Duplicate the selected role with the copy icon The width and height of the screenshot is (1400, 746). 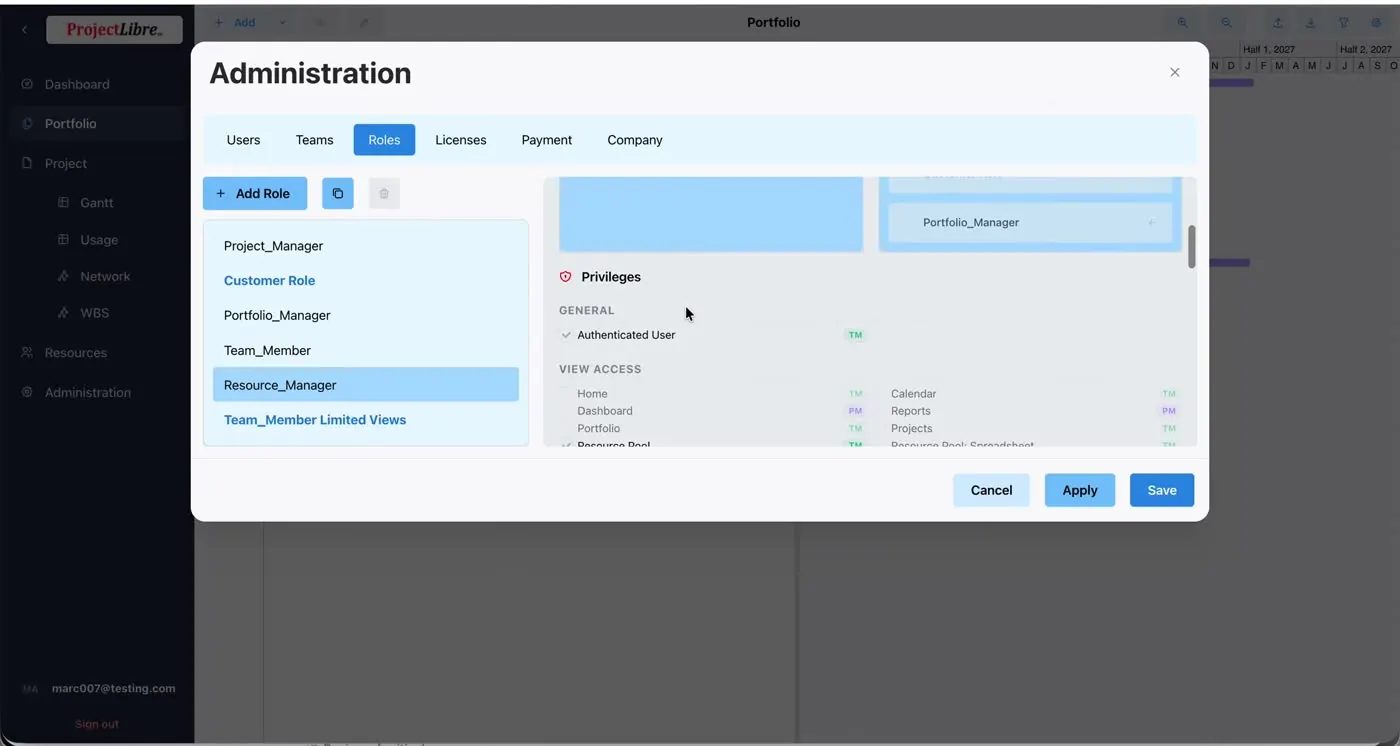(x=338, y=193)
